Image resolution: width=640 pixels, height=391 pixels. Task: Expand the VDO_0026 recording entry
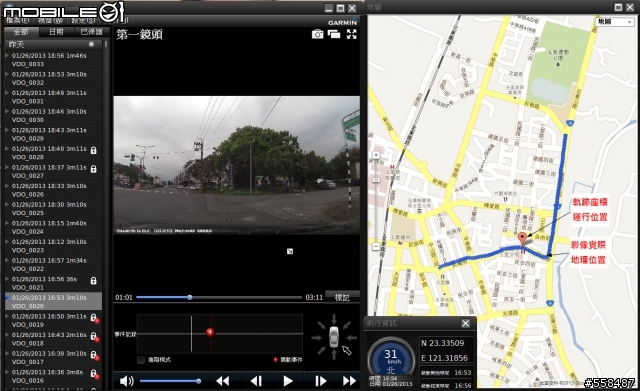7,186
